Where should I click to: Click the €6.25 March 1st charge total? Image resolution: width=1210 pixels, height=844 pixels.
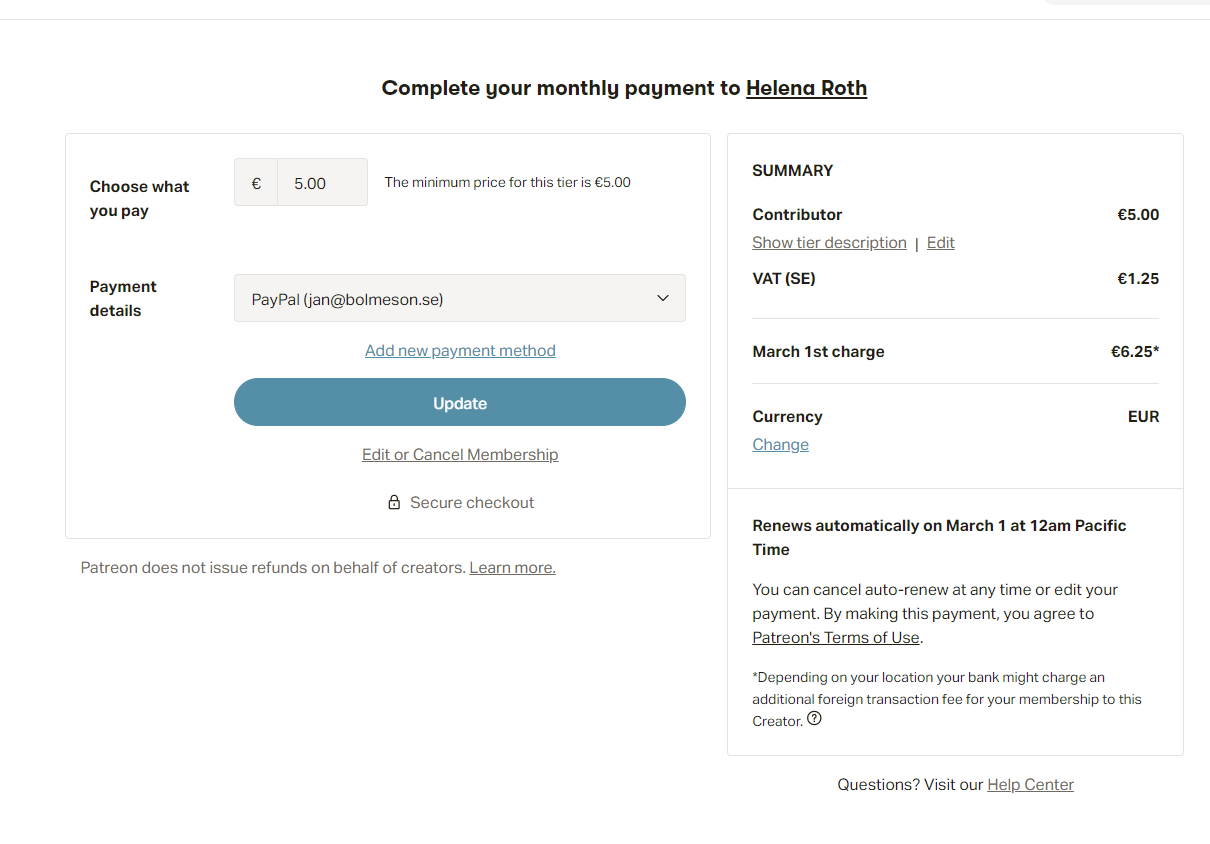tap(1134, 352)
